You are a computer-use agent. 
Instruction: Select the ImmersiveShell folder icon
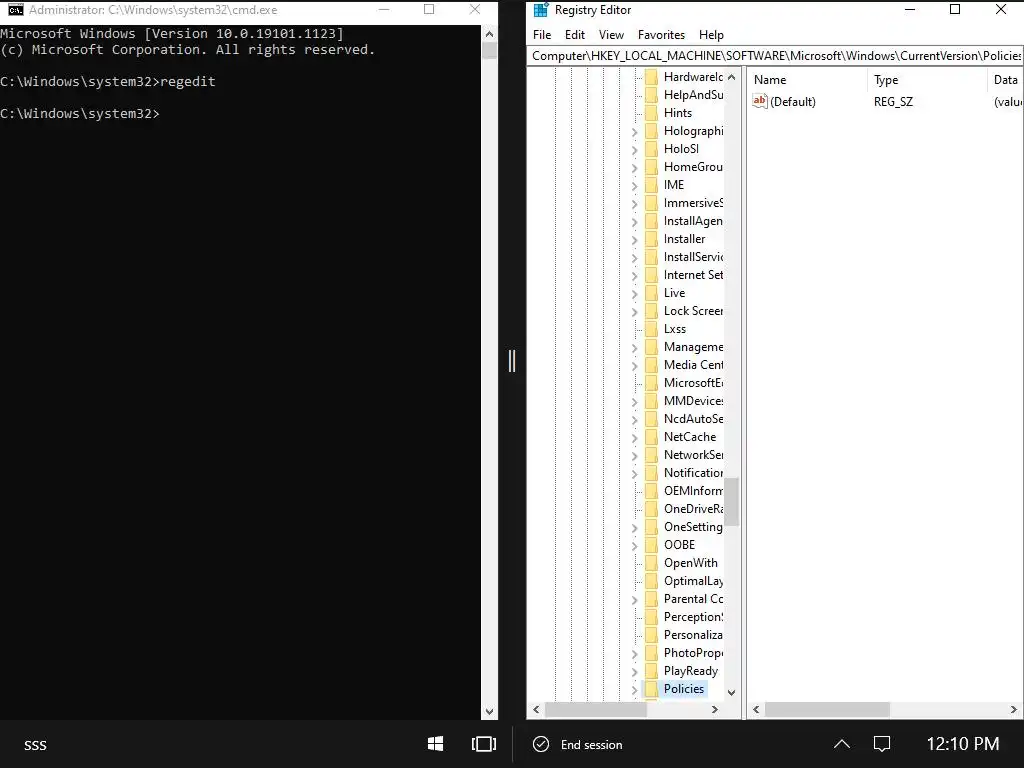[651, 203]
